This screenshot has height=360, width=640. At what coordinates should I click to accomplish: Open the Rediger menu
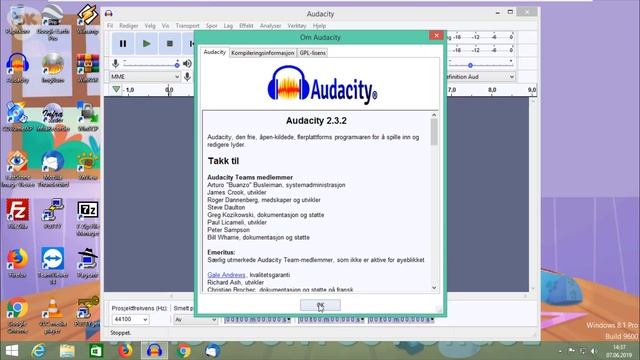129,26
